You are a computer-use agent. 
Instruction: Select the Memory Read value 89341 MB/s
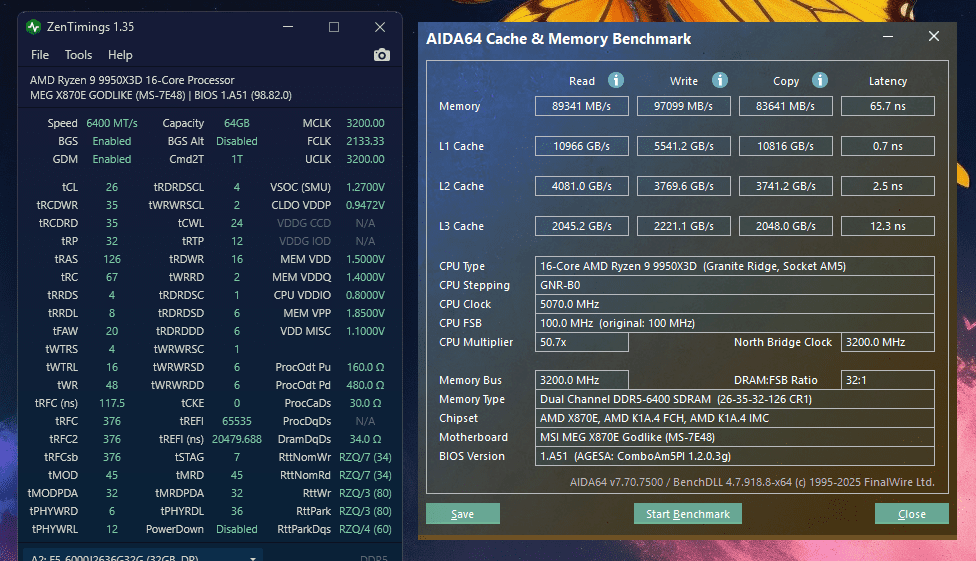coord(581,106)
